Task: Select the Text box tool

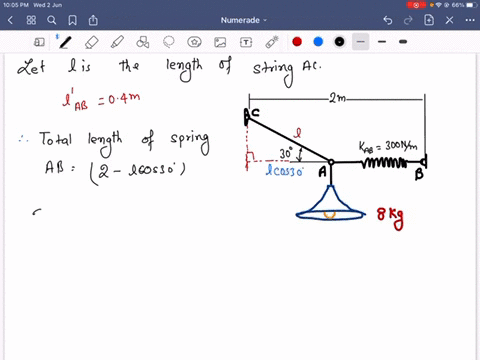Action: pos(246,42)
